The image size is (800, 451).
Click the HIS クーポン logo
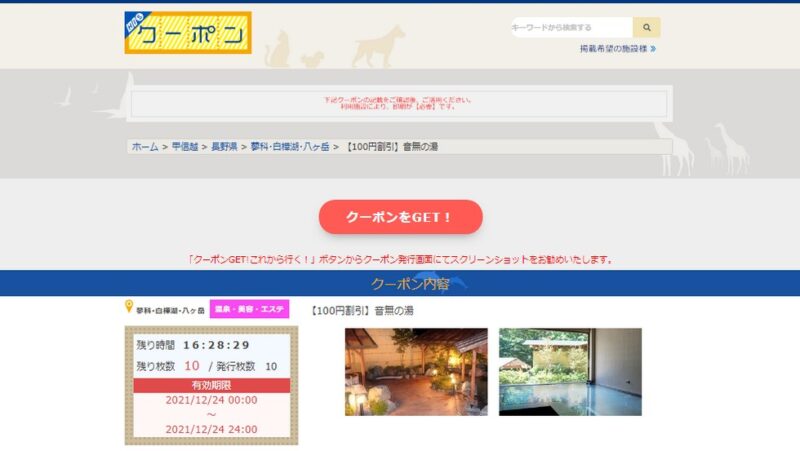[188, 33]
